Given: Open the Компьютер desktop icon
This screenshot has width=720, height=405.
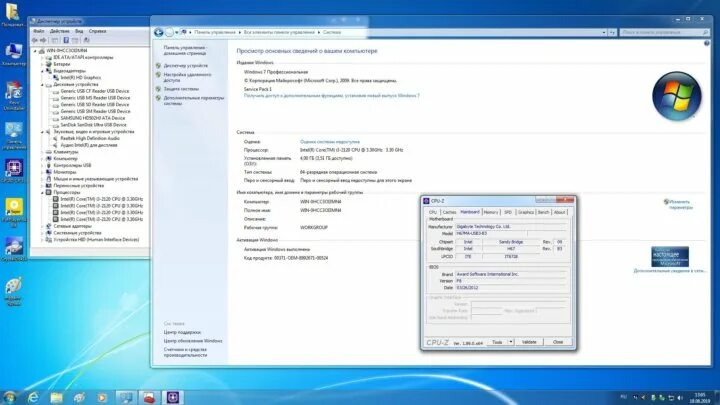Looking at the screenshot, I should coord(14,54).
